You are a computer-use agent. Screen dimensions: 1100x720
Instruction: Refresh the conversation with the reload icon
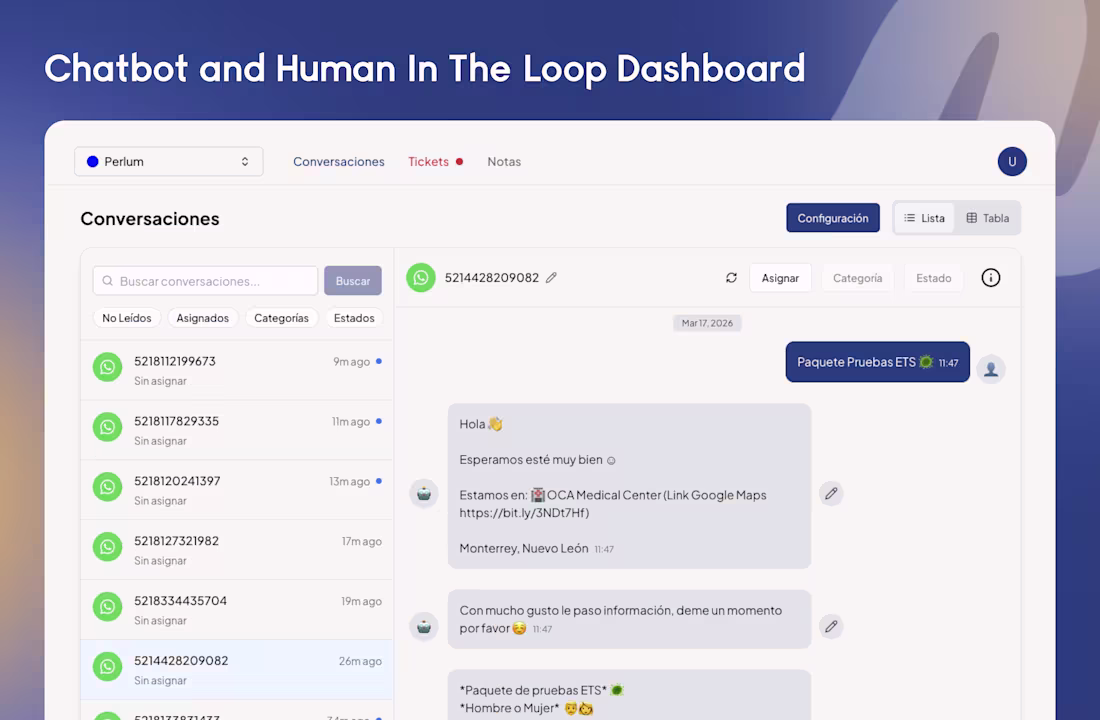click(731, 278)
